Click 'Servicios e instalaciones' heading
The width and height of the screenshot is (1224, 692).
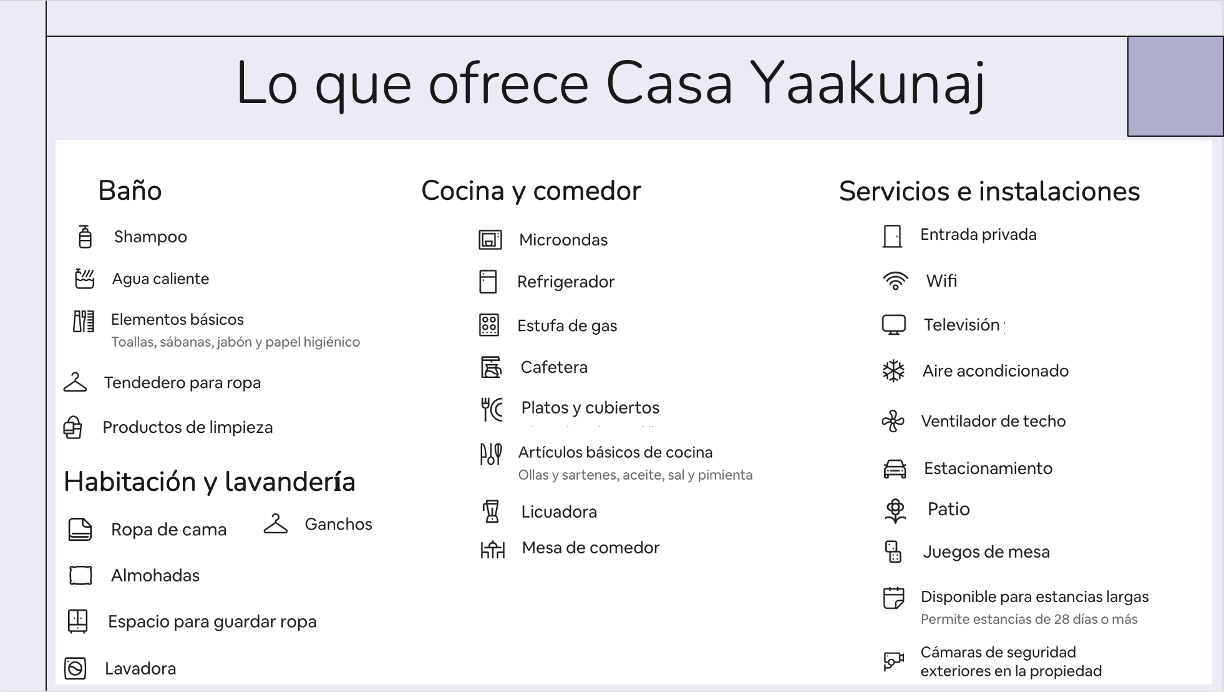(x=989, y=191)
